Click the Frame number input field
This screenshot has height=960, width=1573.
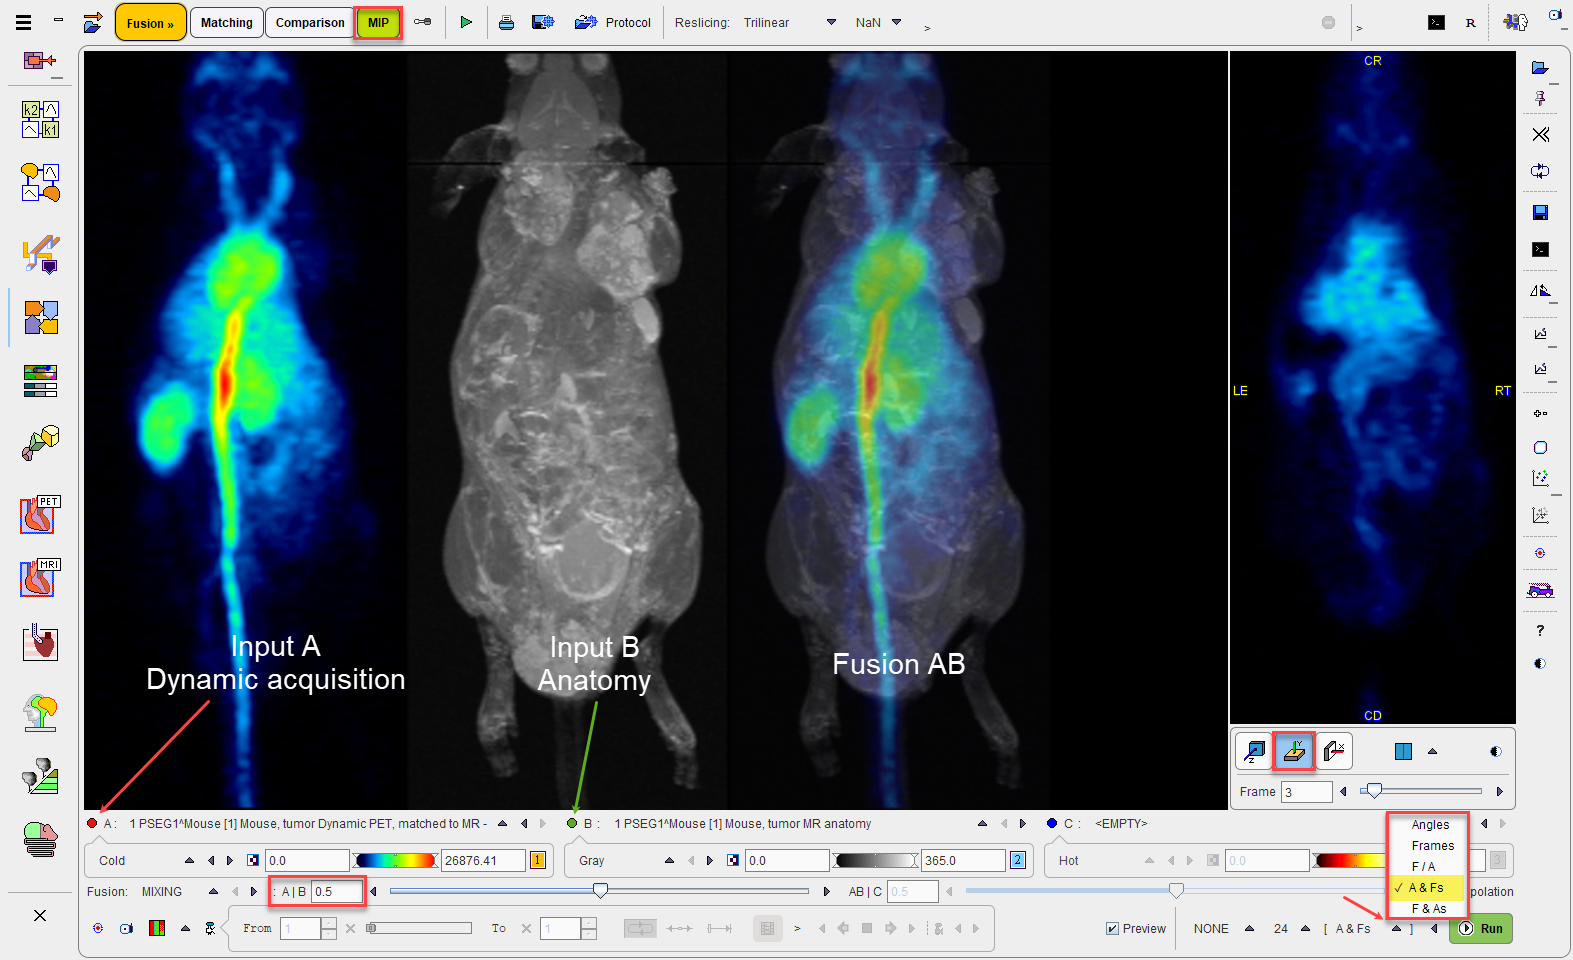point(1306,792)
